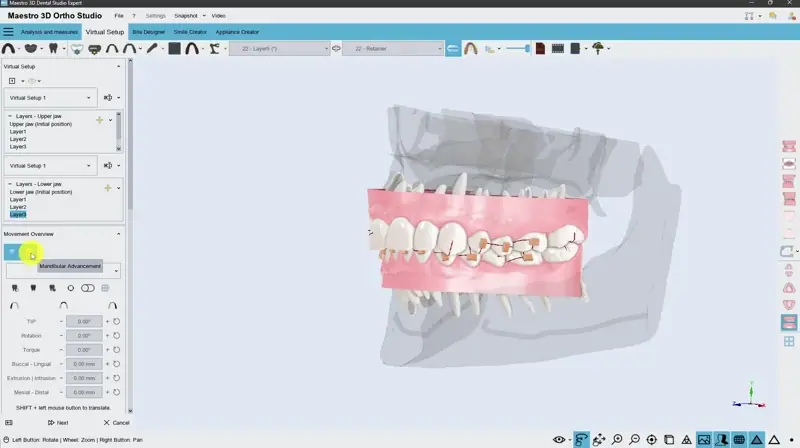The height and width of the screenshot is (448, 800).
Task: Select the single tooth tool icon
Action: click(53, 48)
